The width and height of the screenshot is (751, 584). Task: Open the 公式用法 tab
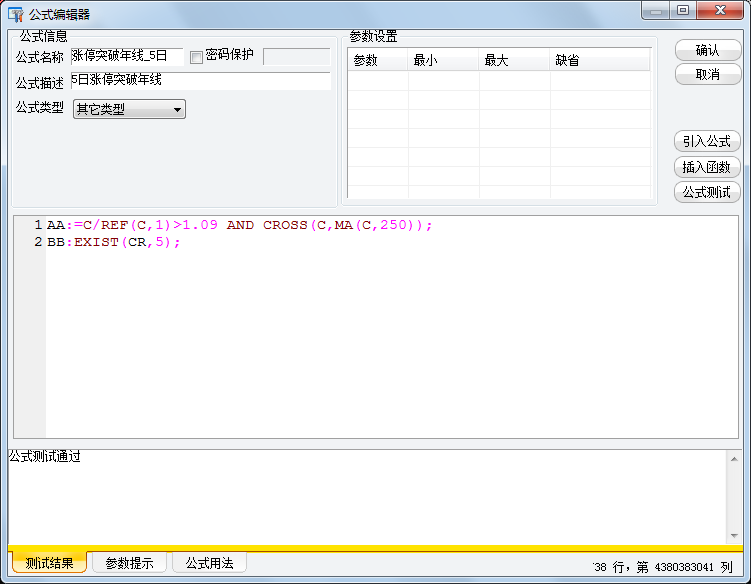point(209,563)
